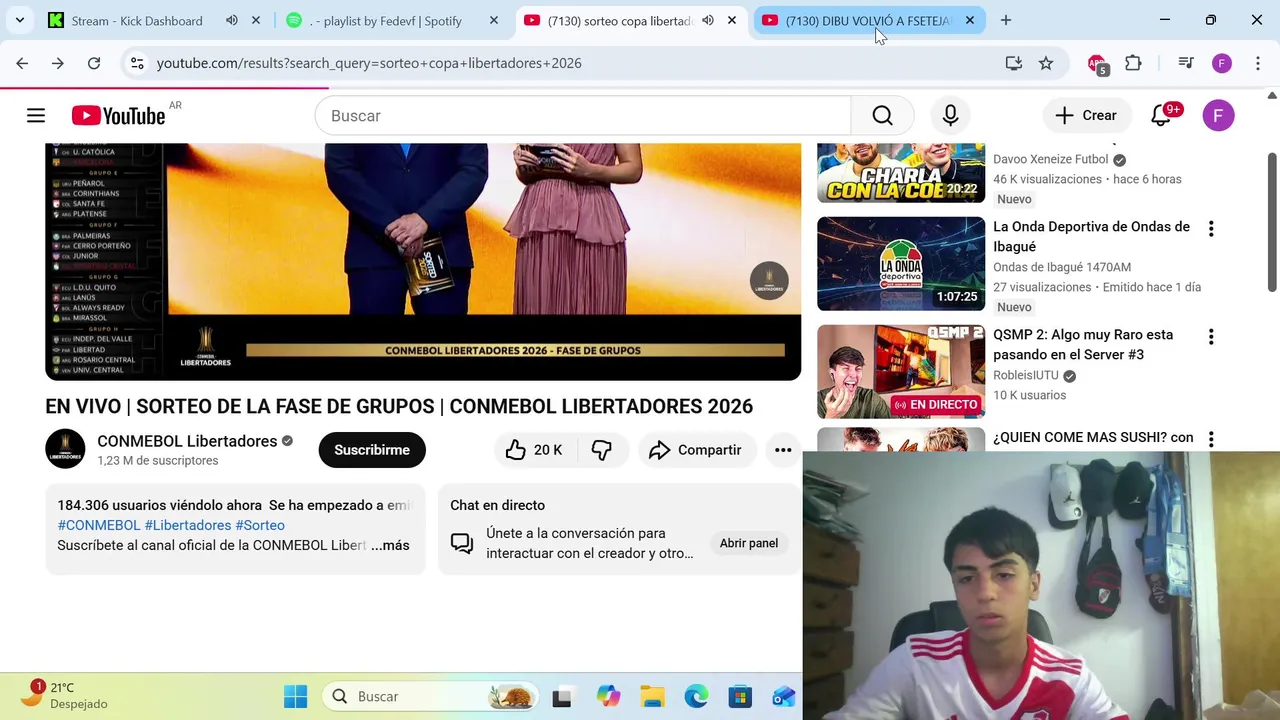Open File Explorer from taskbar

(652, 697)
